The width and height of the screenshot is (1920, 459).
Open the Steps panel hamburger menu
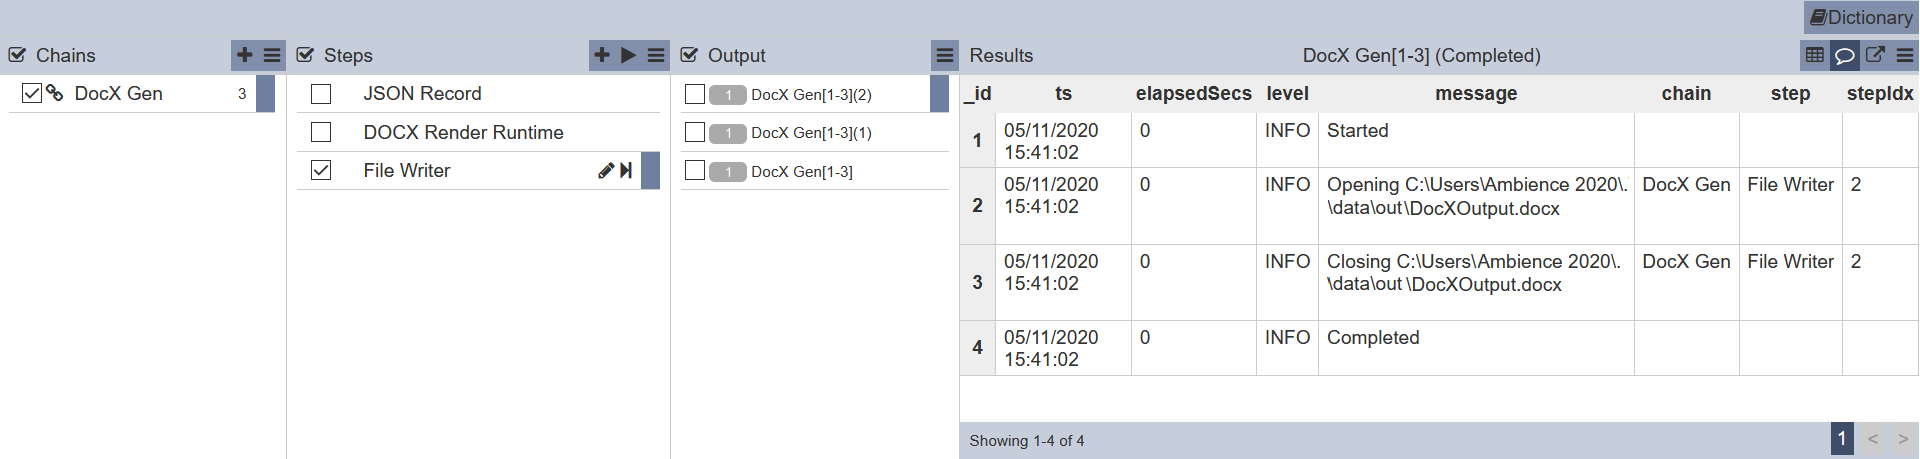(656, 55)
